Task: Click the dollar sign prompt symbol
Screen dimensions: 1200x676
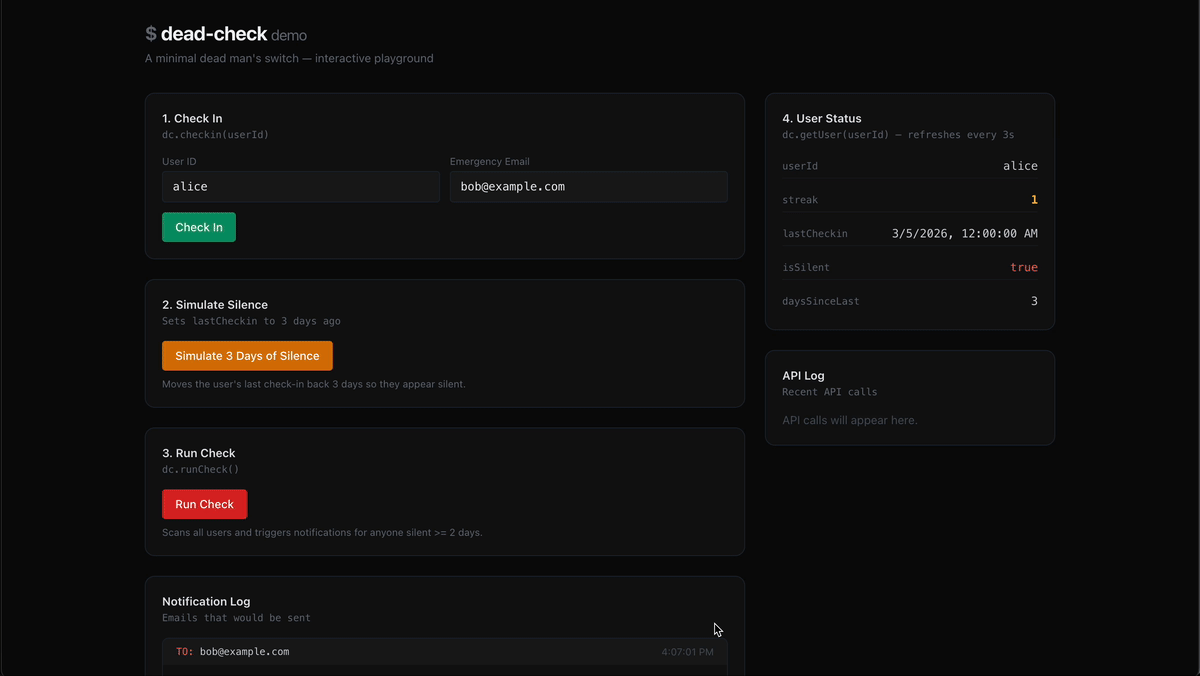Action: point(151,34)
